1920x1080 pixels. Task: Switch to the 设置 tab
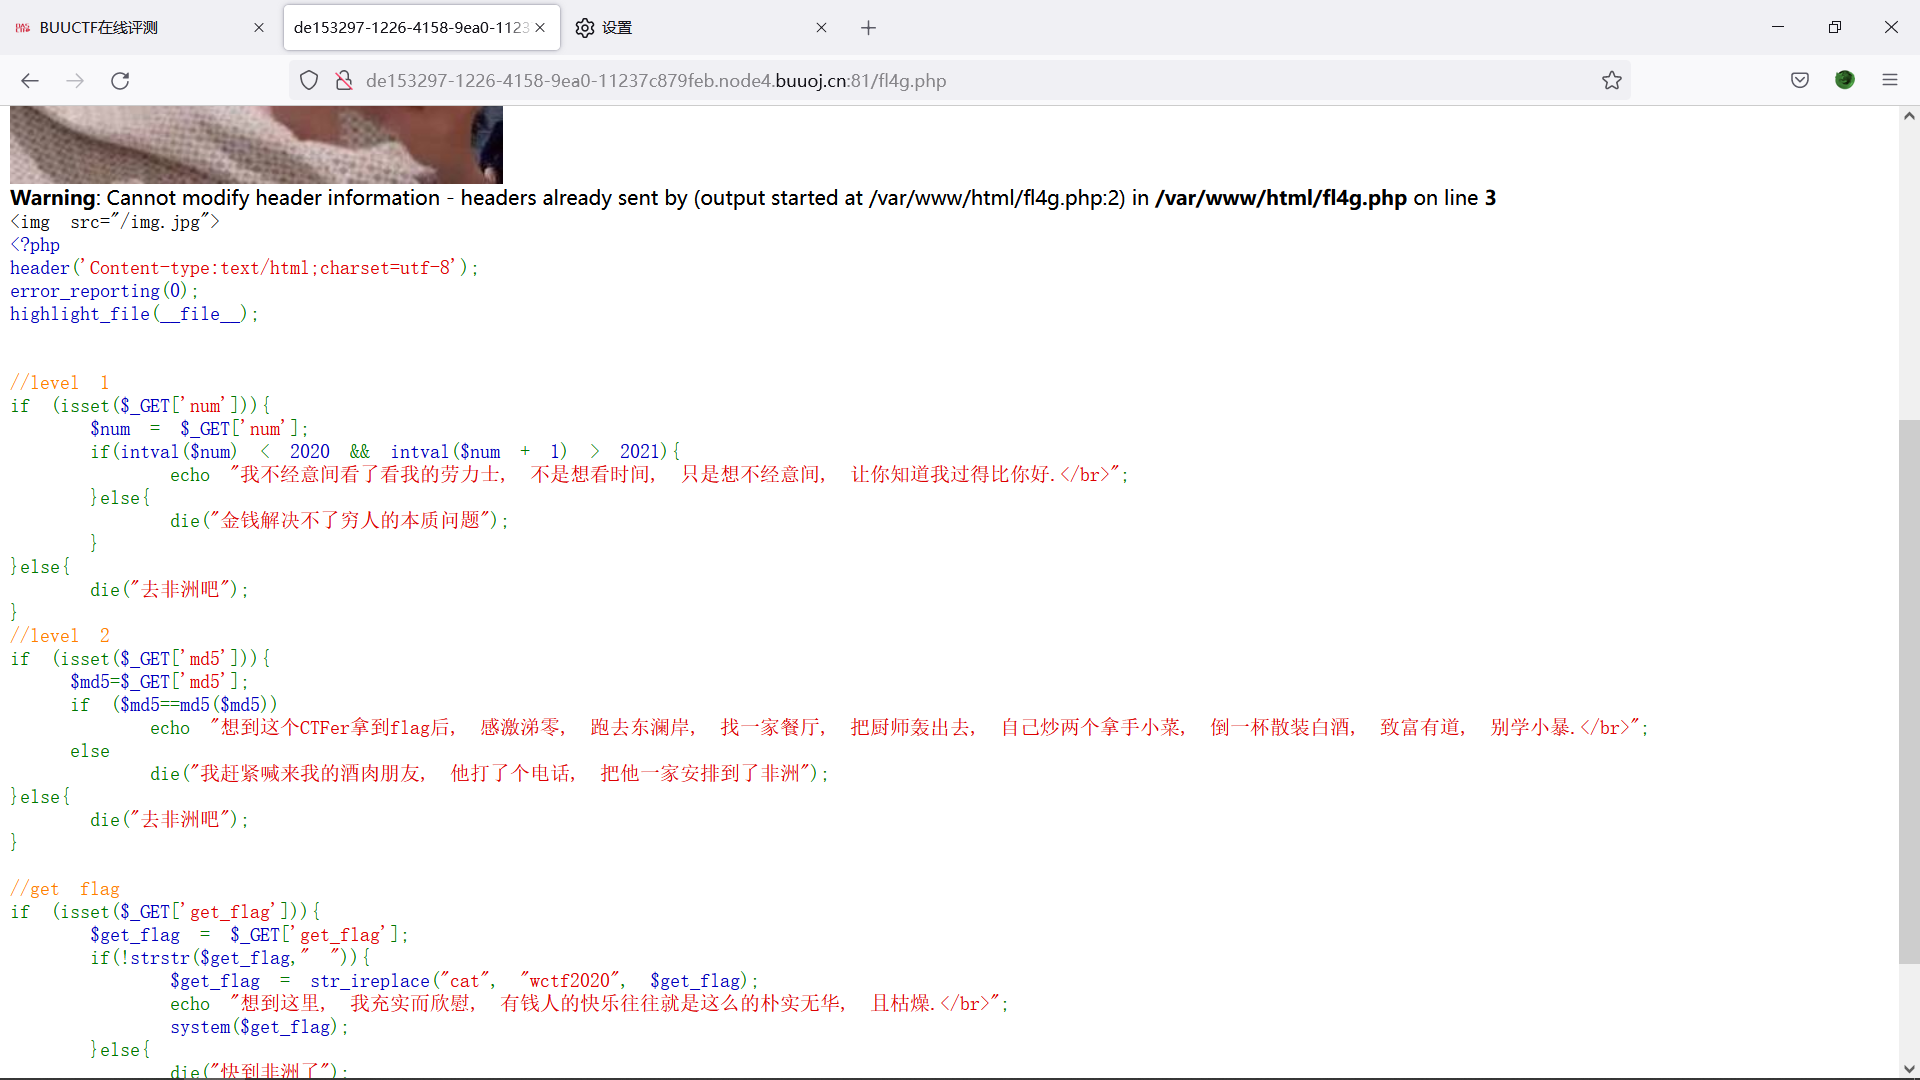click(690, 28)
